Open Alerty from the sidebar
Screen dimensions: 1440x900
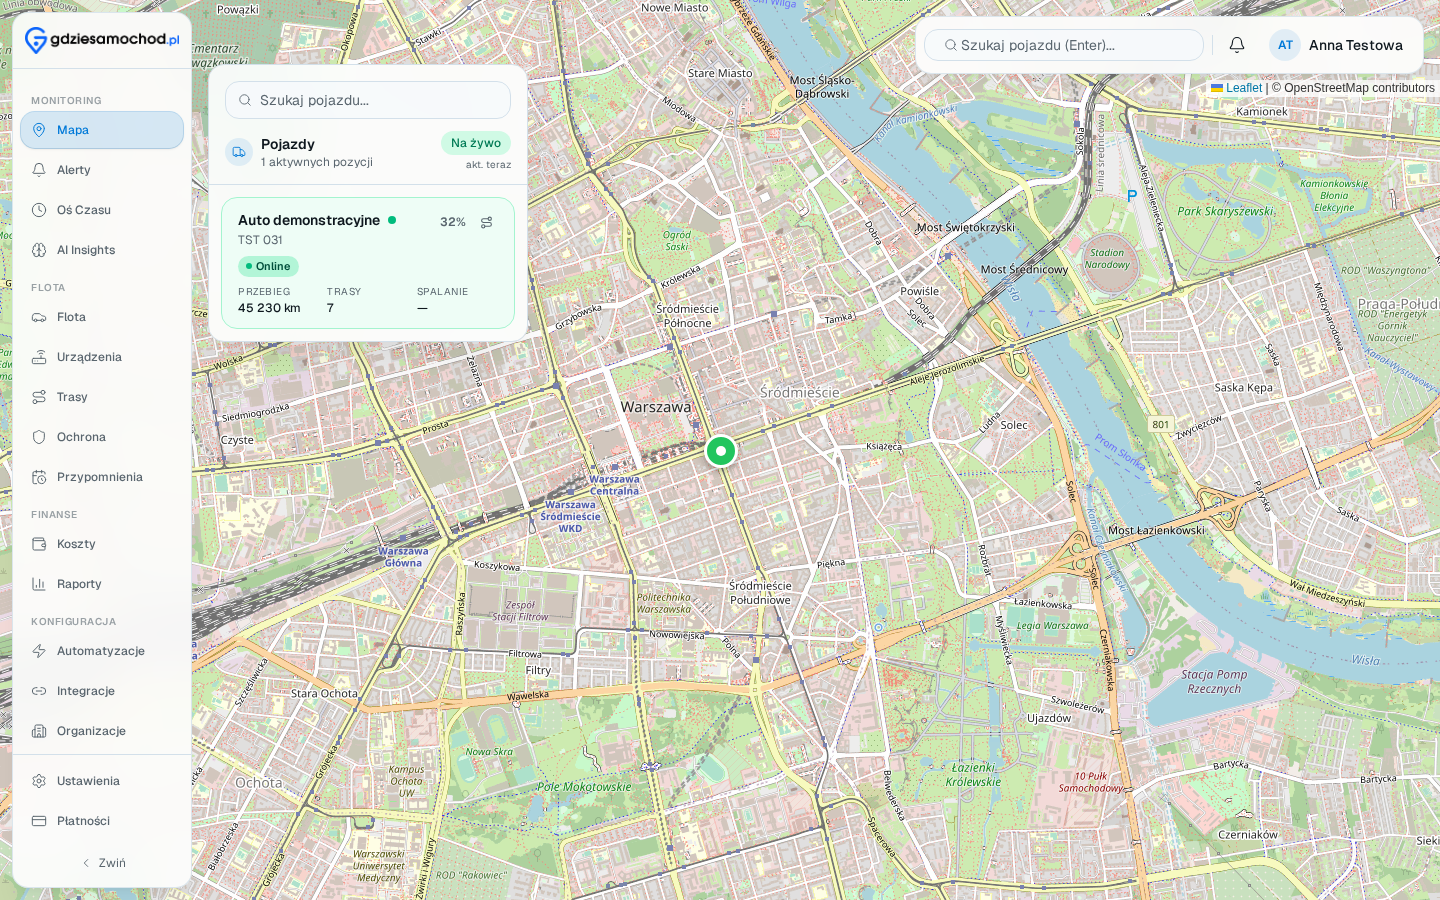click(x=102, y=170)
